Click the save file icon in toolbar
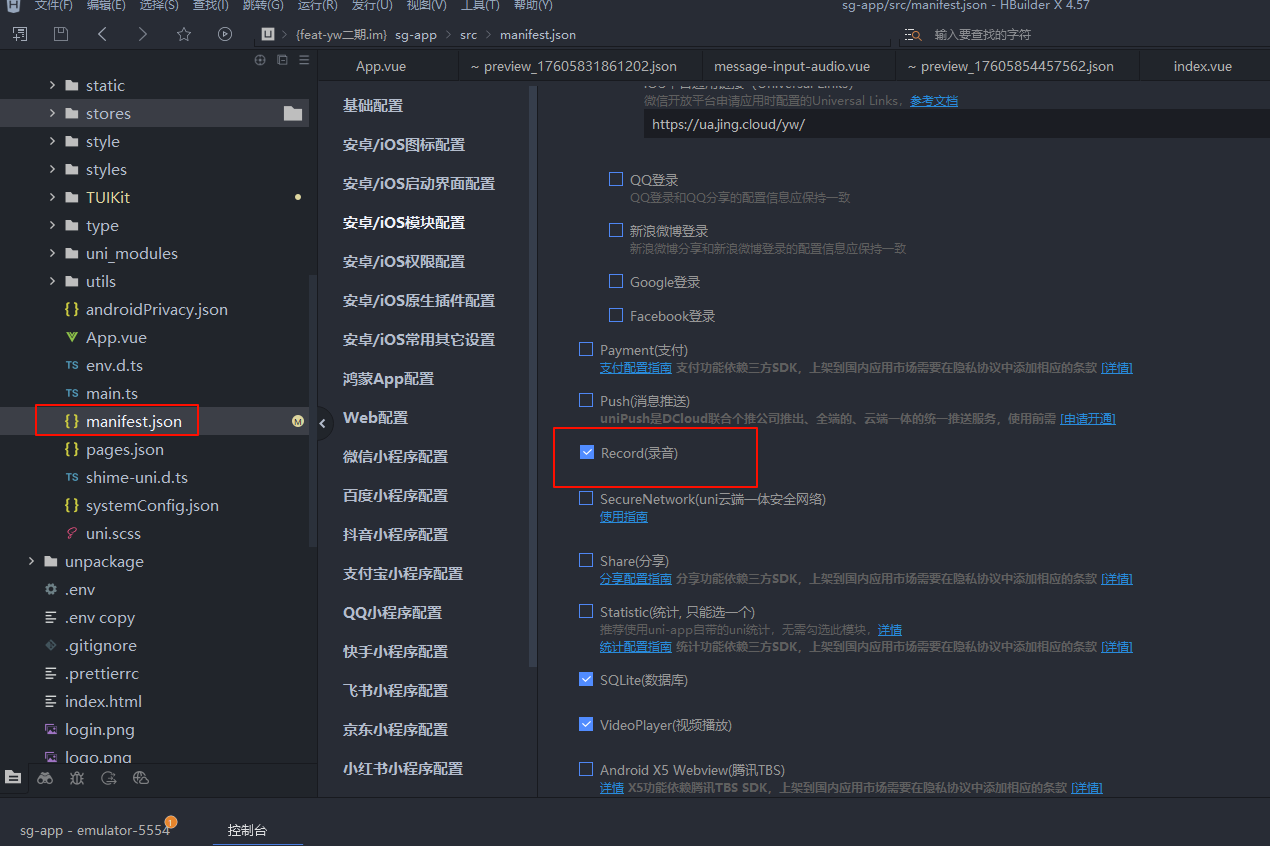This screenshot has width=1270, height=846. 61,34
